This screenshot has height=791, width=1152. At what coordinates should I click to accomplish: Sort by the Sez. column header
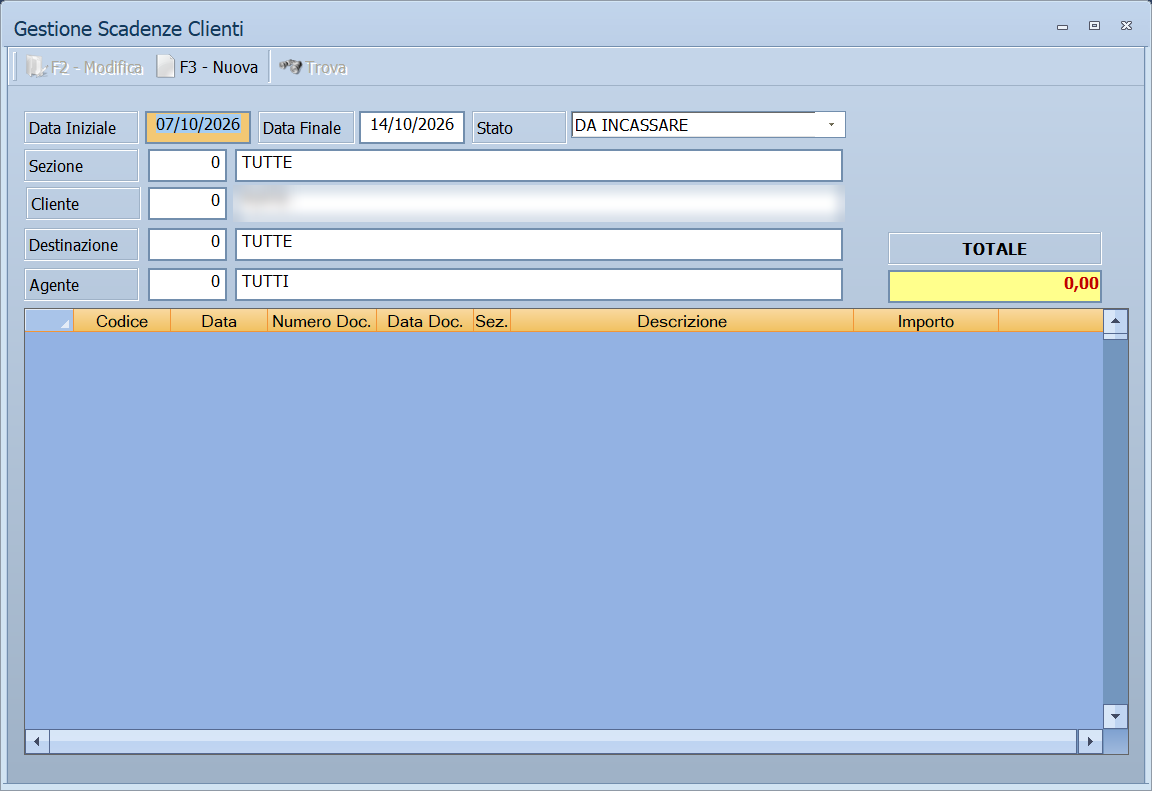492,321
